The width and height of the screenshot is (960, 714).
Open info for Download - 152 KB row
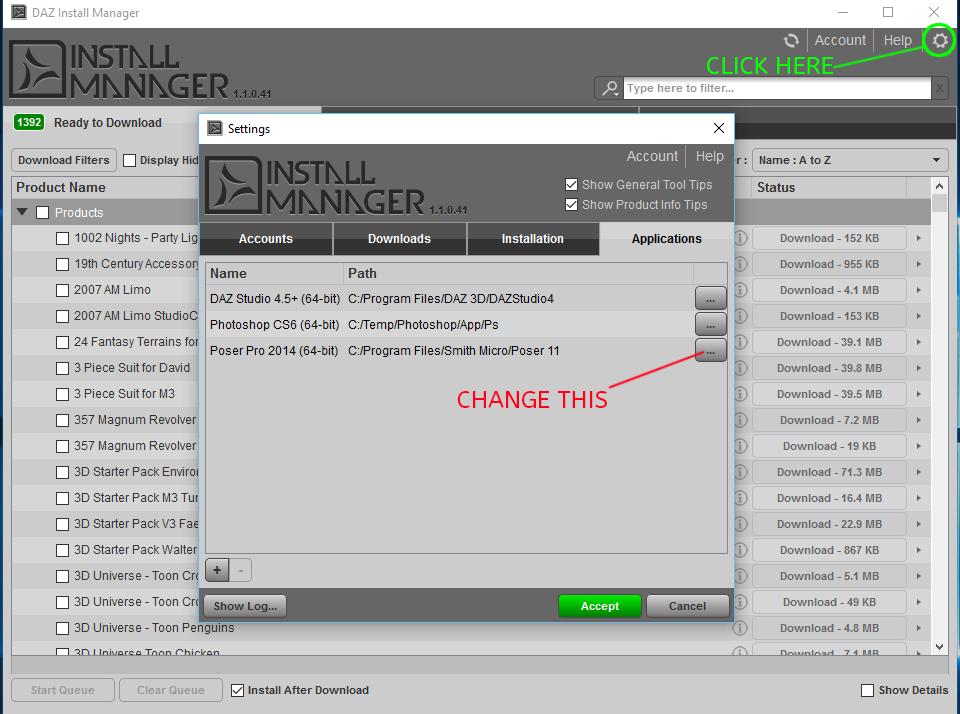740,238
